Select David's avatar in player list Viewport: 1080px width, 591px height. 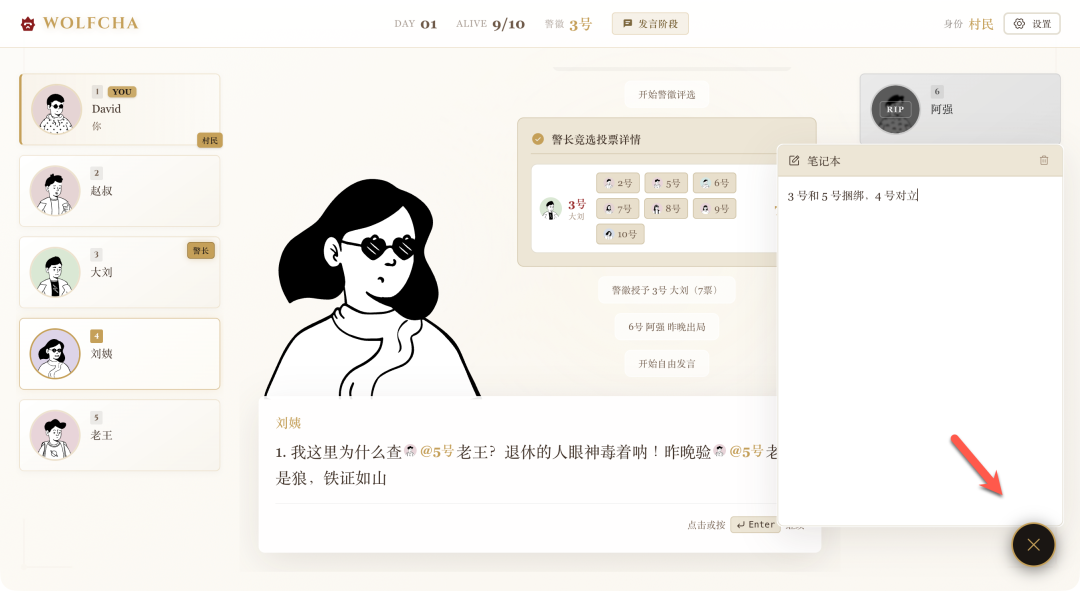[x=56, y=109]
